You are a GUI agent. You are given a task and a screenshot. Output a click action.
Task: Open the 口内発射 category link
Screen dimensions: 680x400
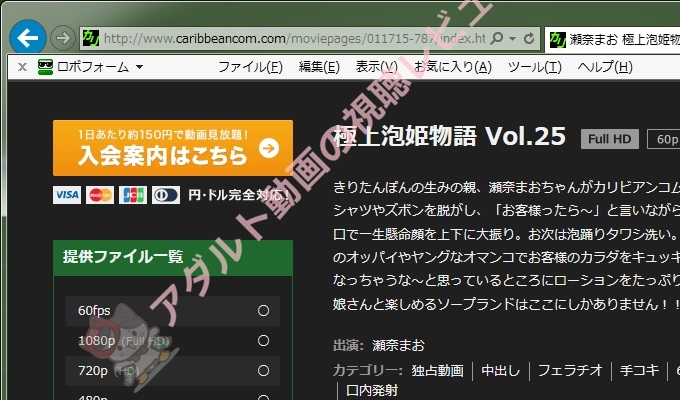tap(372, 390)
